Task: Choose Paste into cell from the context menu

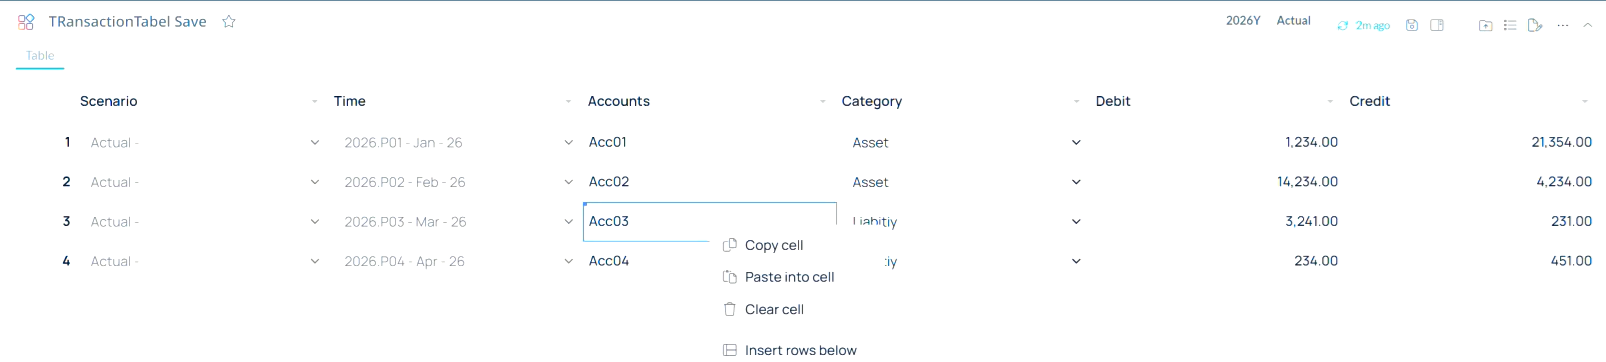Action: coord(789,277)
